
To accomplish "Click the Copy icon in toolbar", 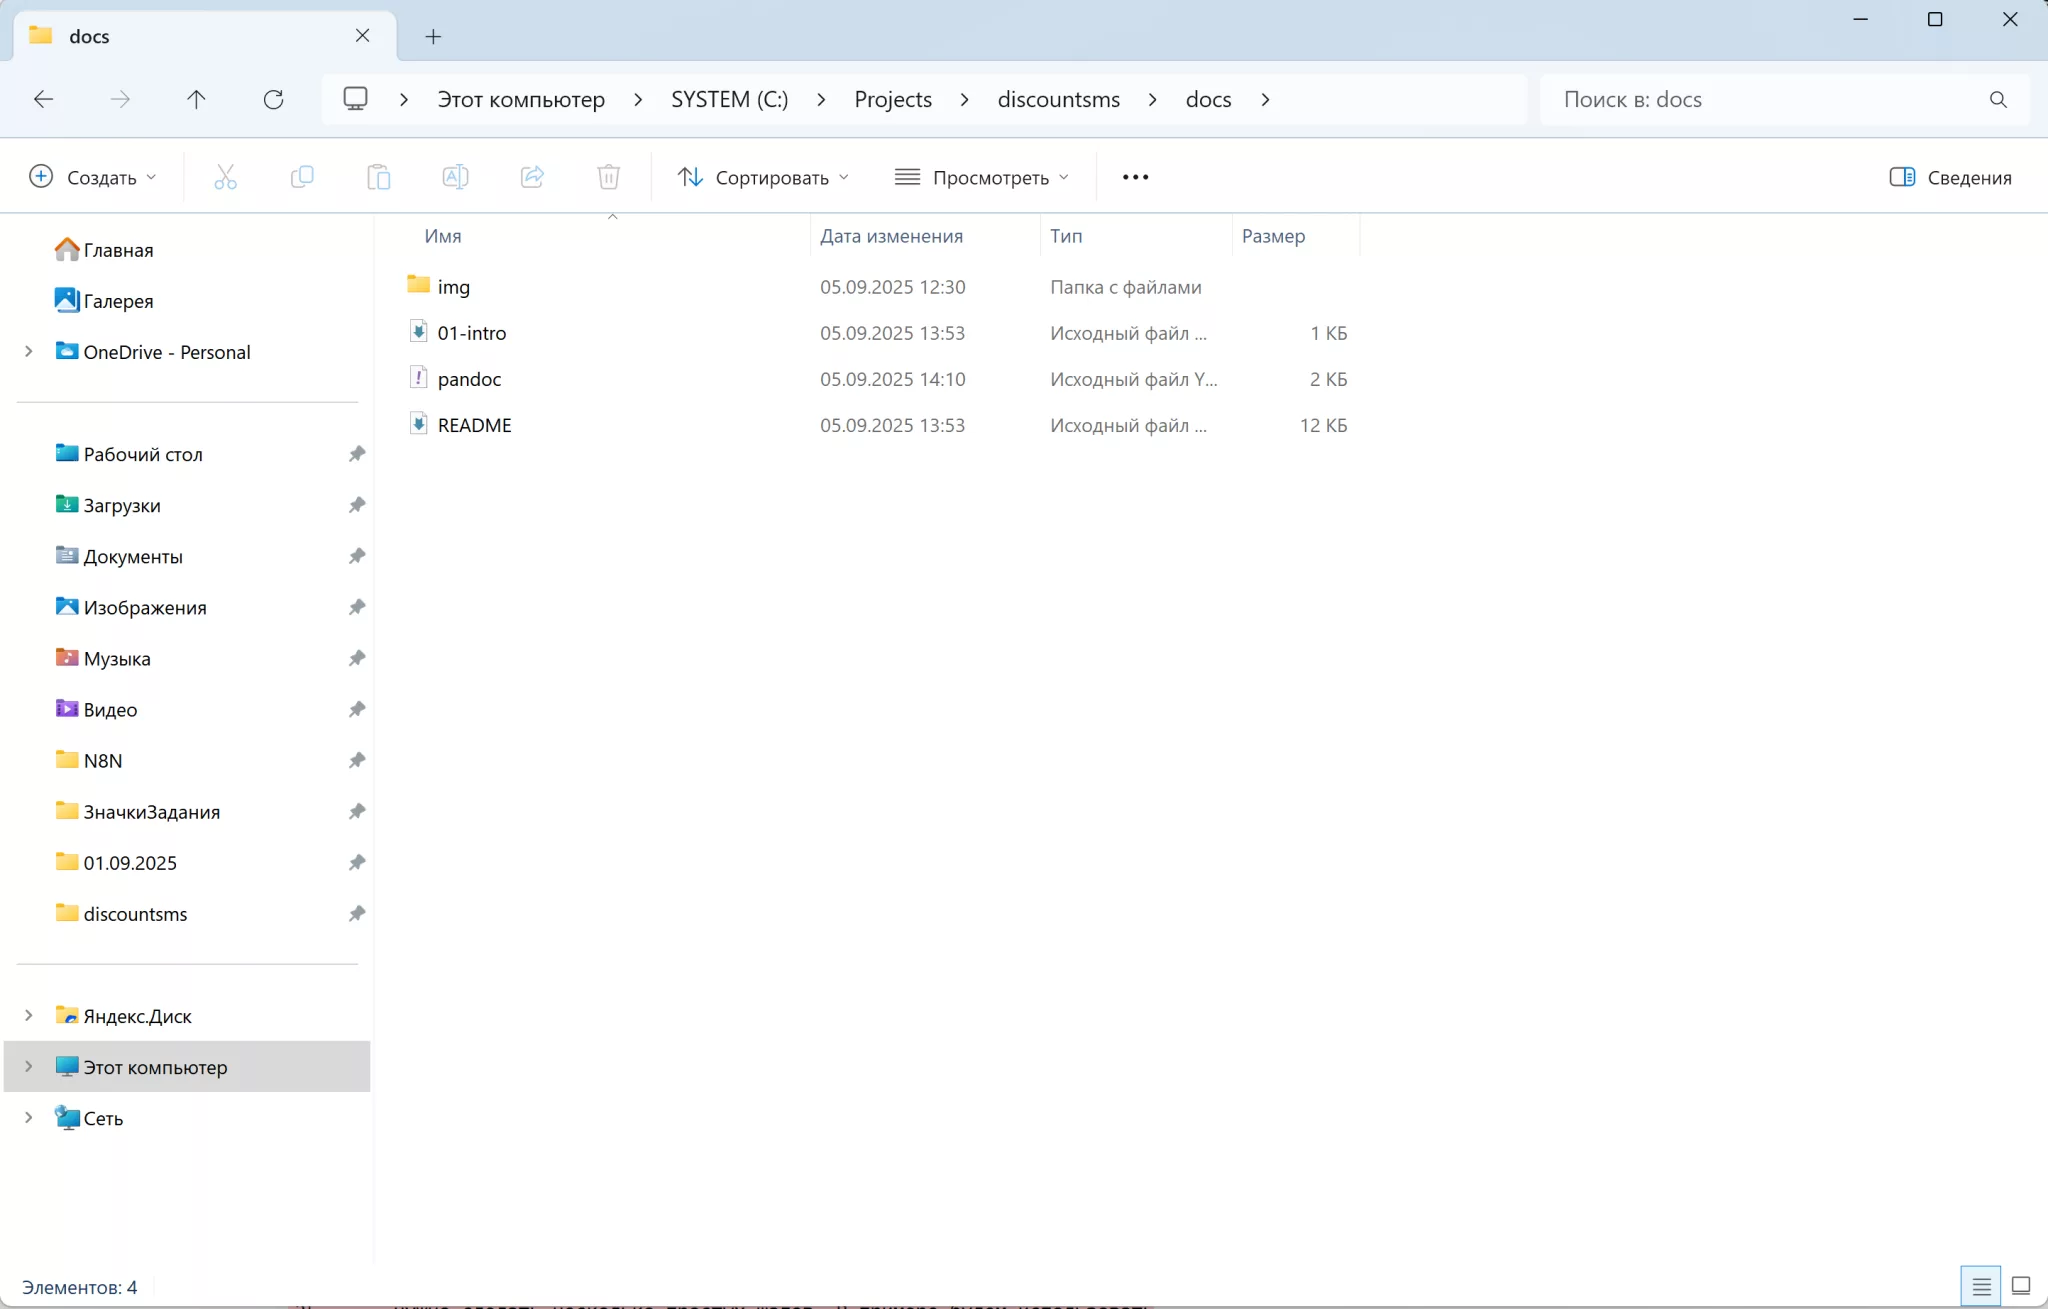I will [302, 177].
